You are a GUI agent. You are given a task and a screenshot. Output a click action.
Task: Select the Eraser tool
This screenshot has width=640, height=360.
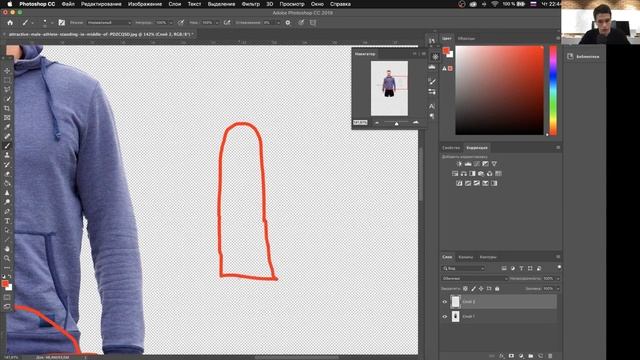[7, 174]
